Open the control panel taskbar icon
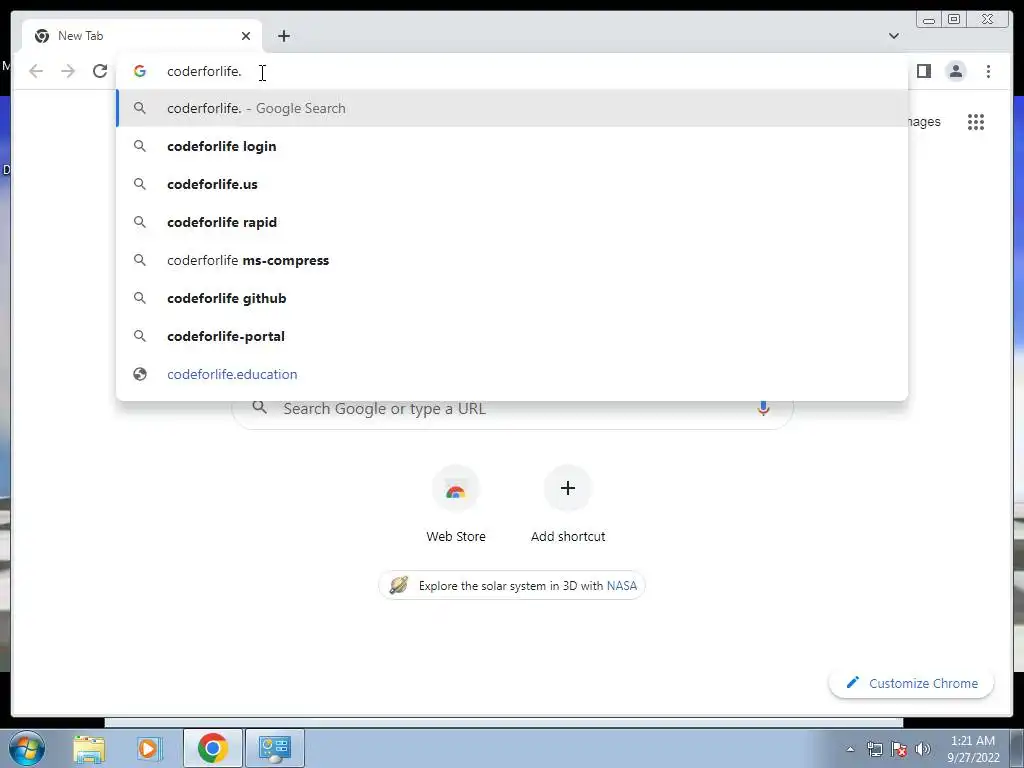The height and width of the screenshot is (768, 1024). [x=274, y=748]
